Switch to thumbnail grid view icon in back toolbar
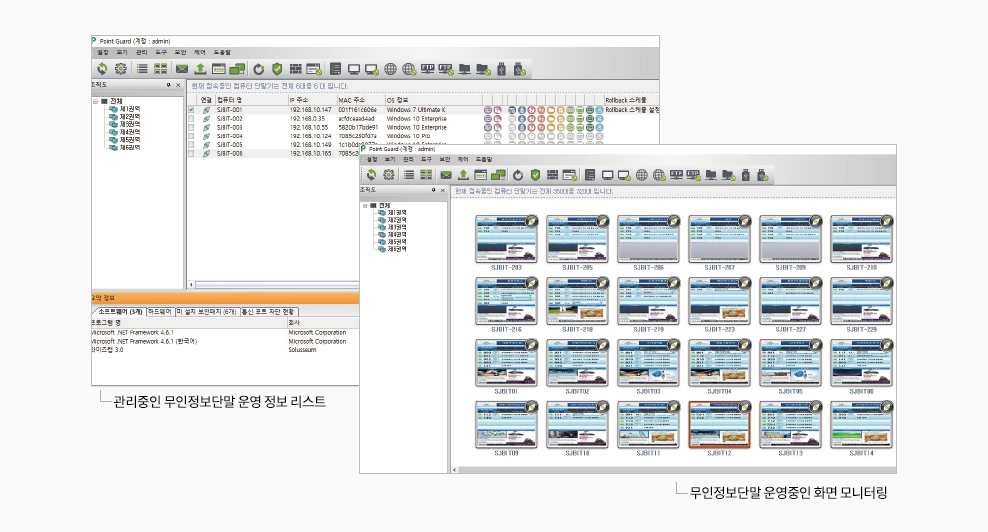This screenshot has width=988, height=532. (x=160, y=69)
